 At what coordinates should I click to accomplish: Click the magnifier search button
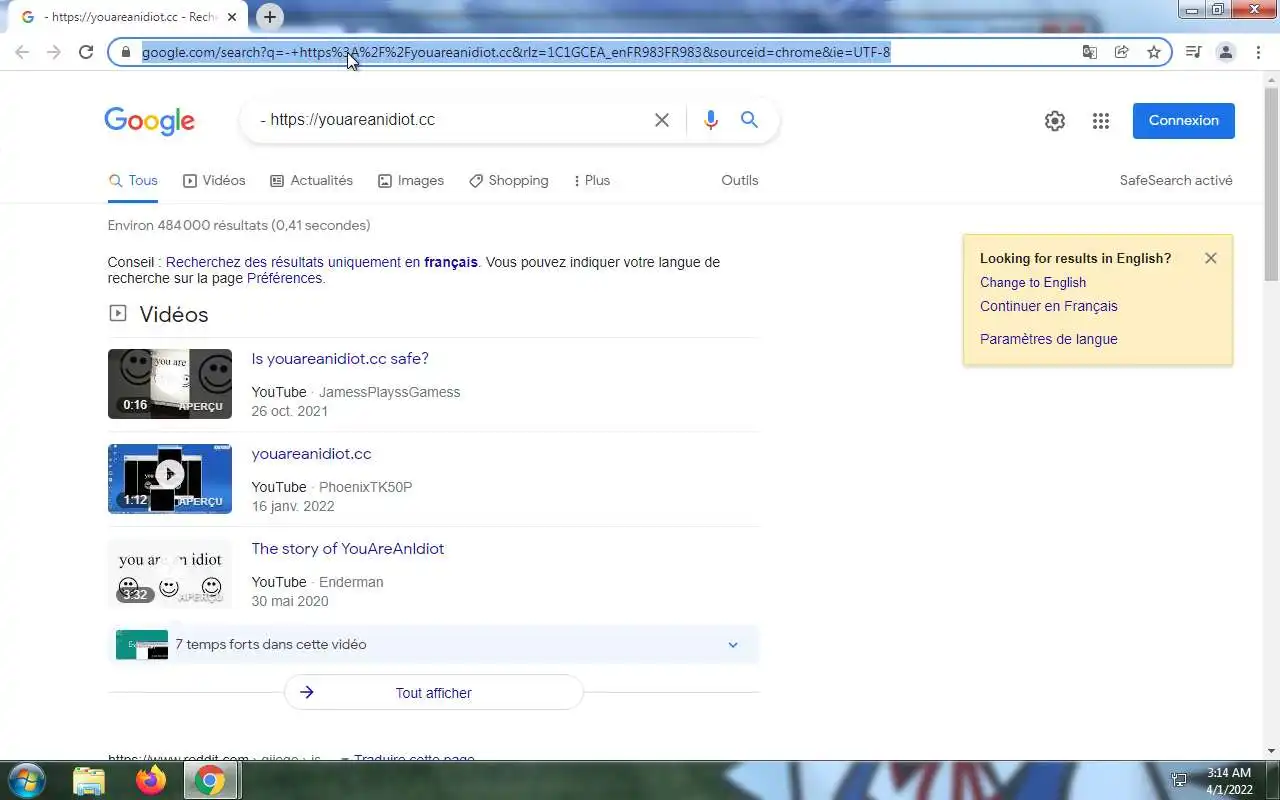pos(749,120)
